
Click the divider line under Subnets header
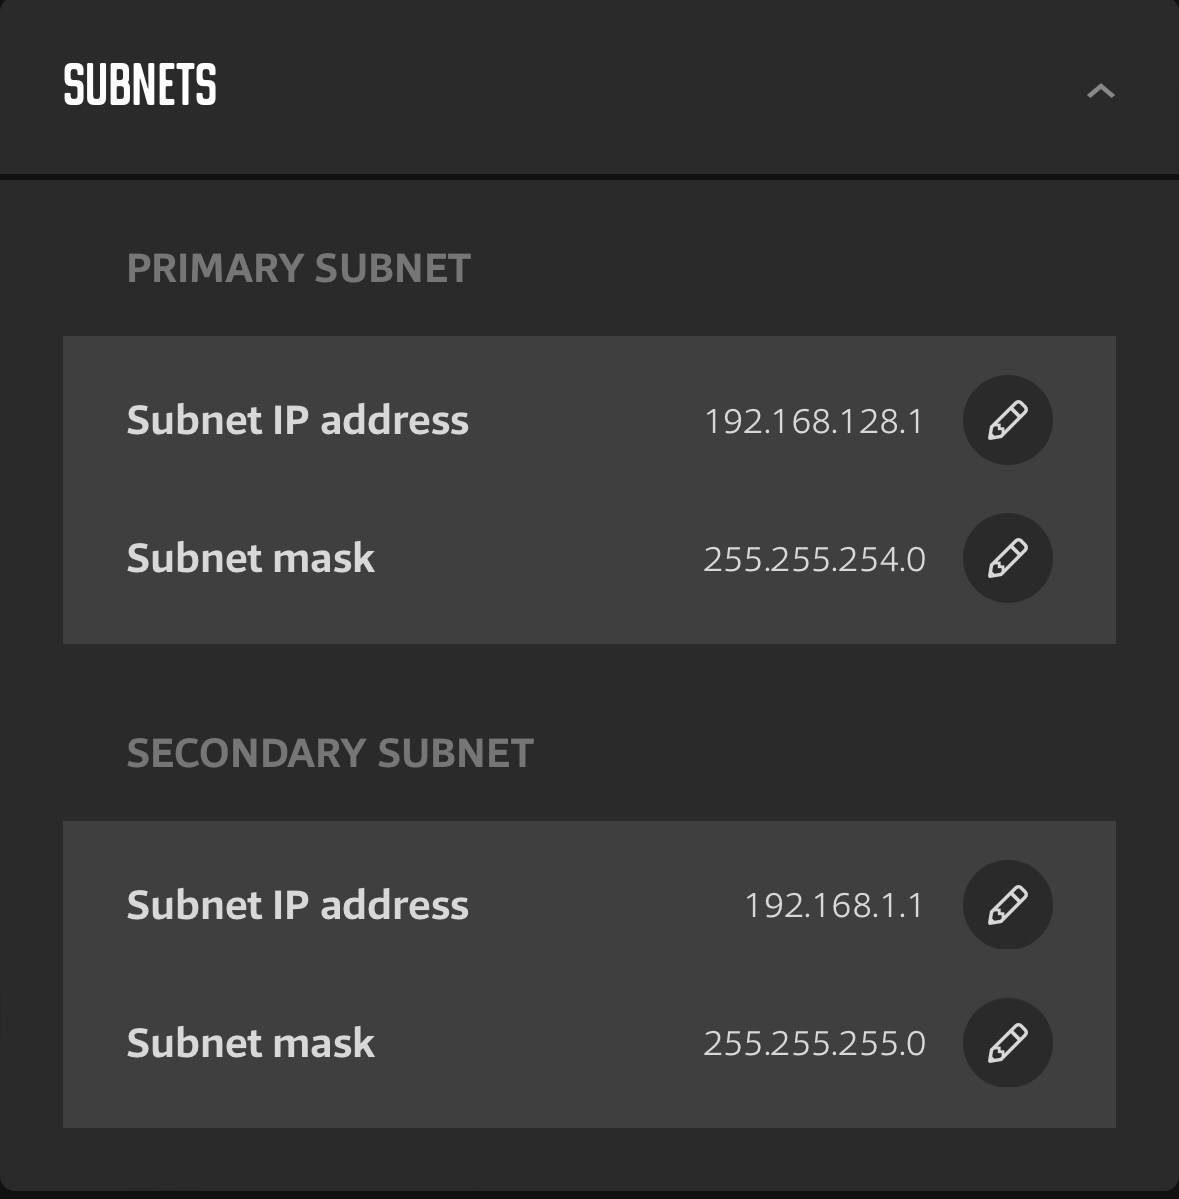[589, 177]
